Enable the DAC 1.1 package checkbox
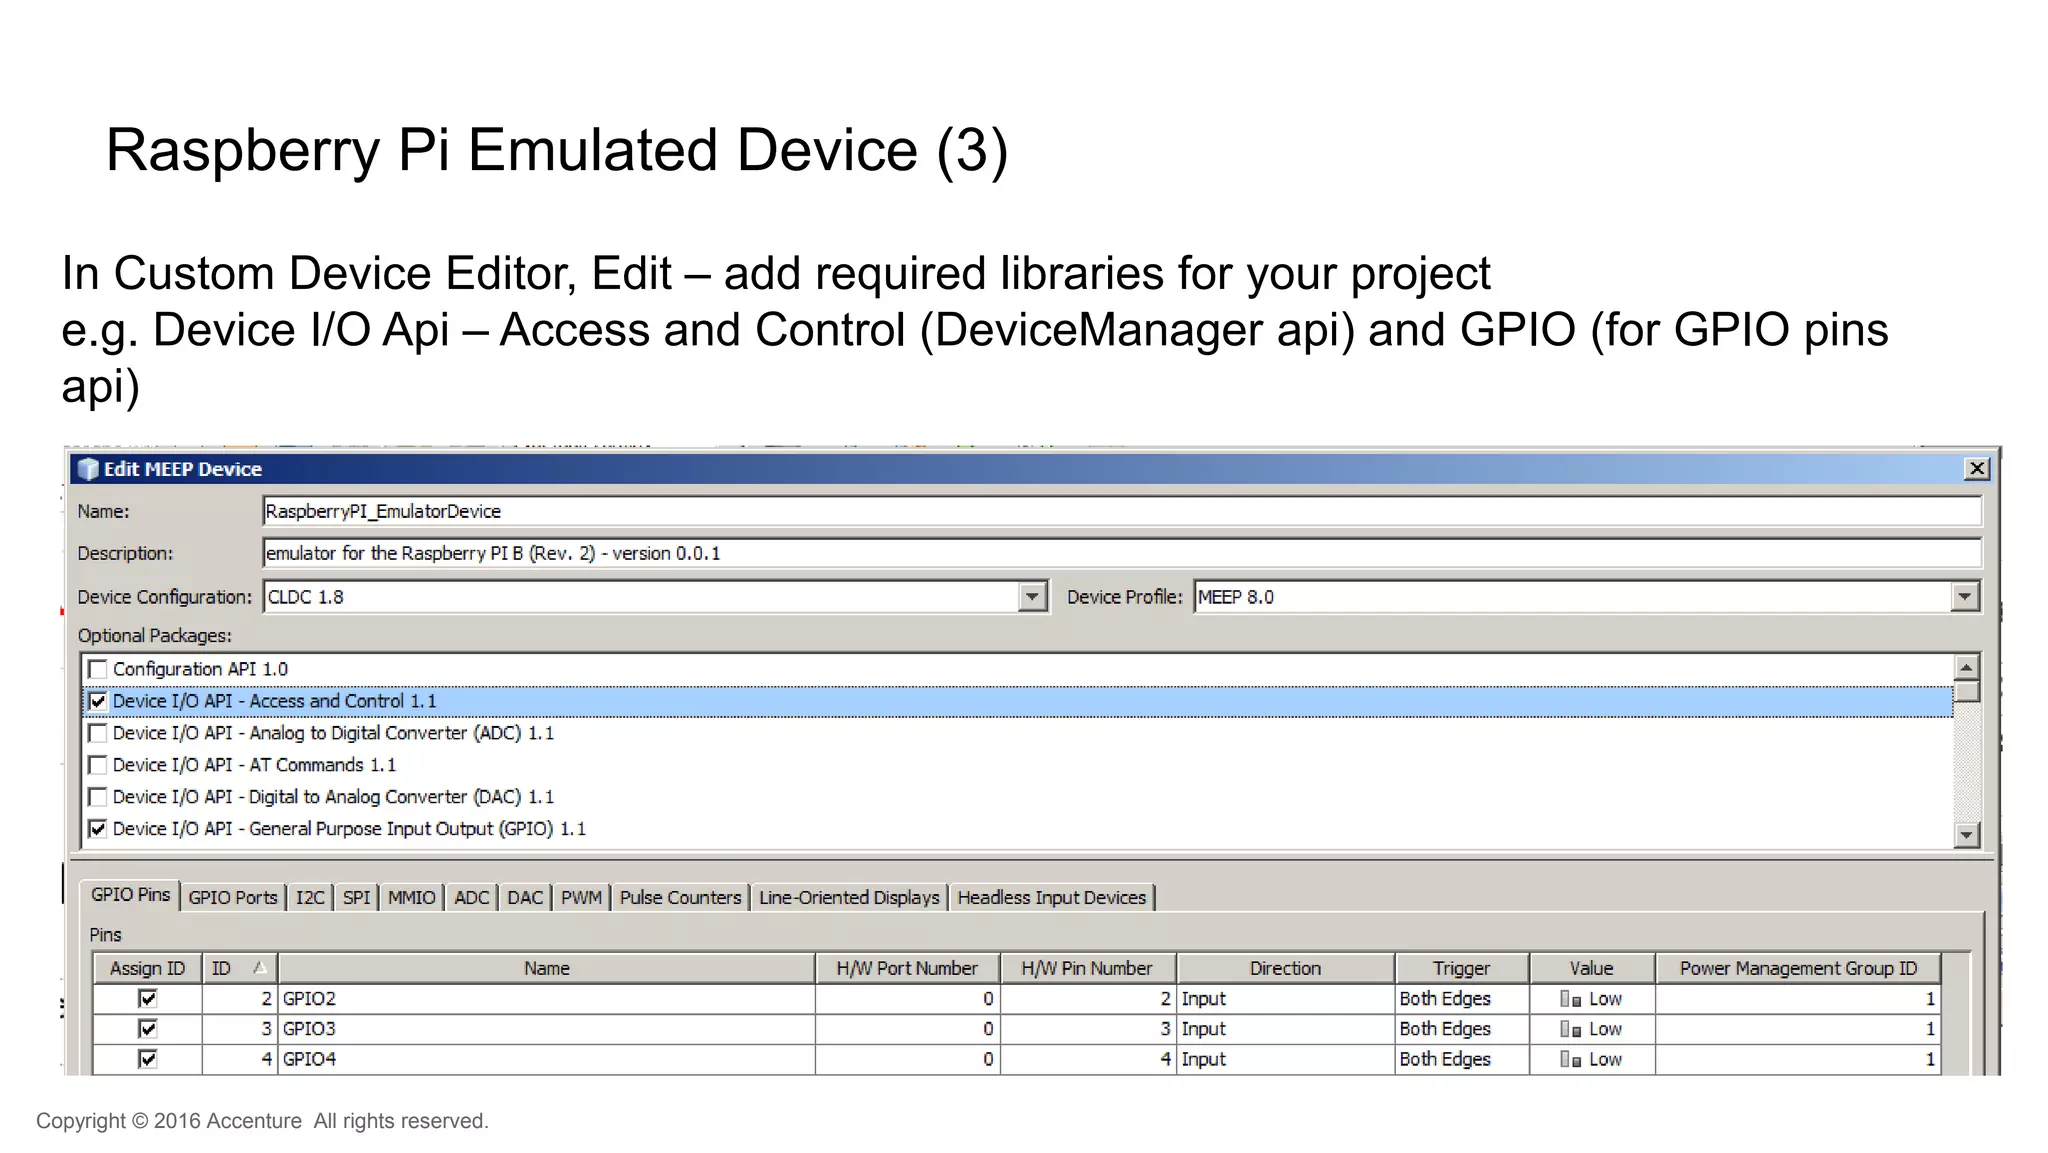Image resolution: width=2048 pixels, height=1153 pixels. pyautogui.click(x=98, y=797)
